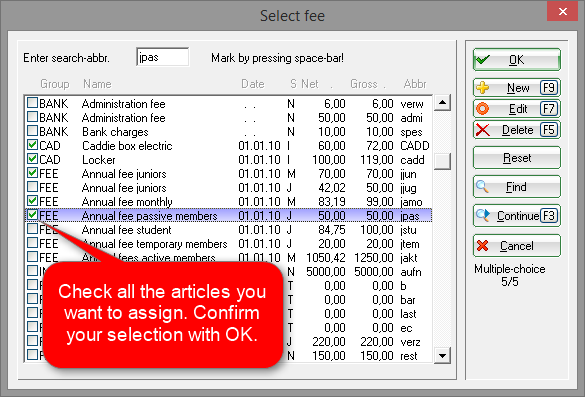Uncheck the Locker fee checkbox
The width and height of the screenshot is (585, 397).
point(32,159)
